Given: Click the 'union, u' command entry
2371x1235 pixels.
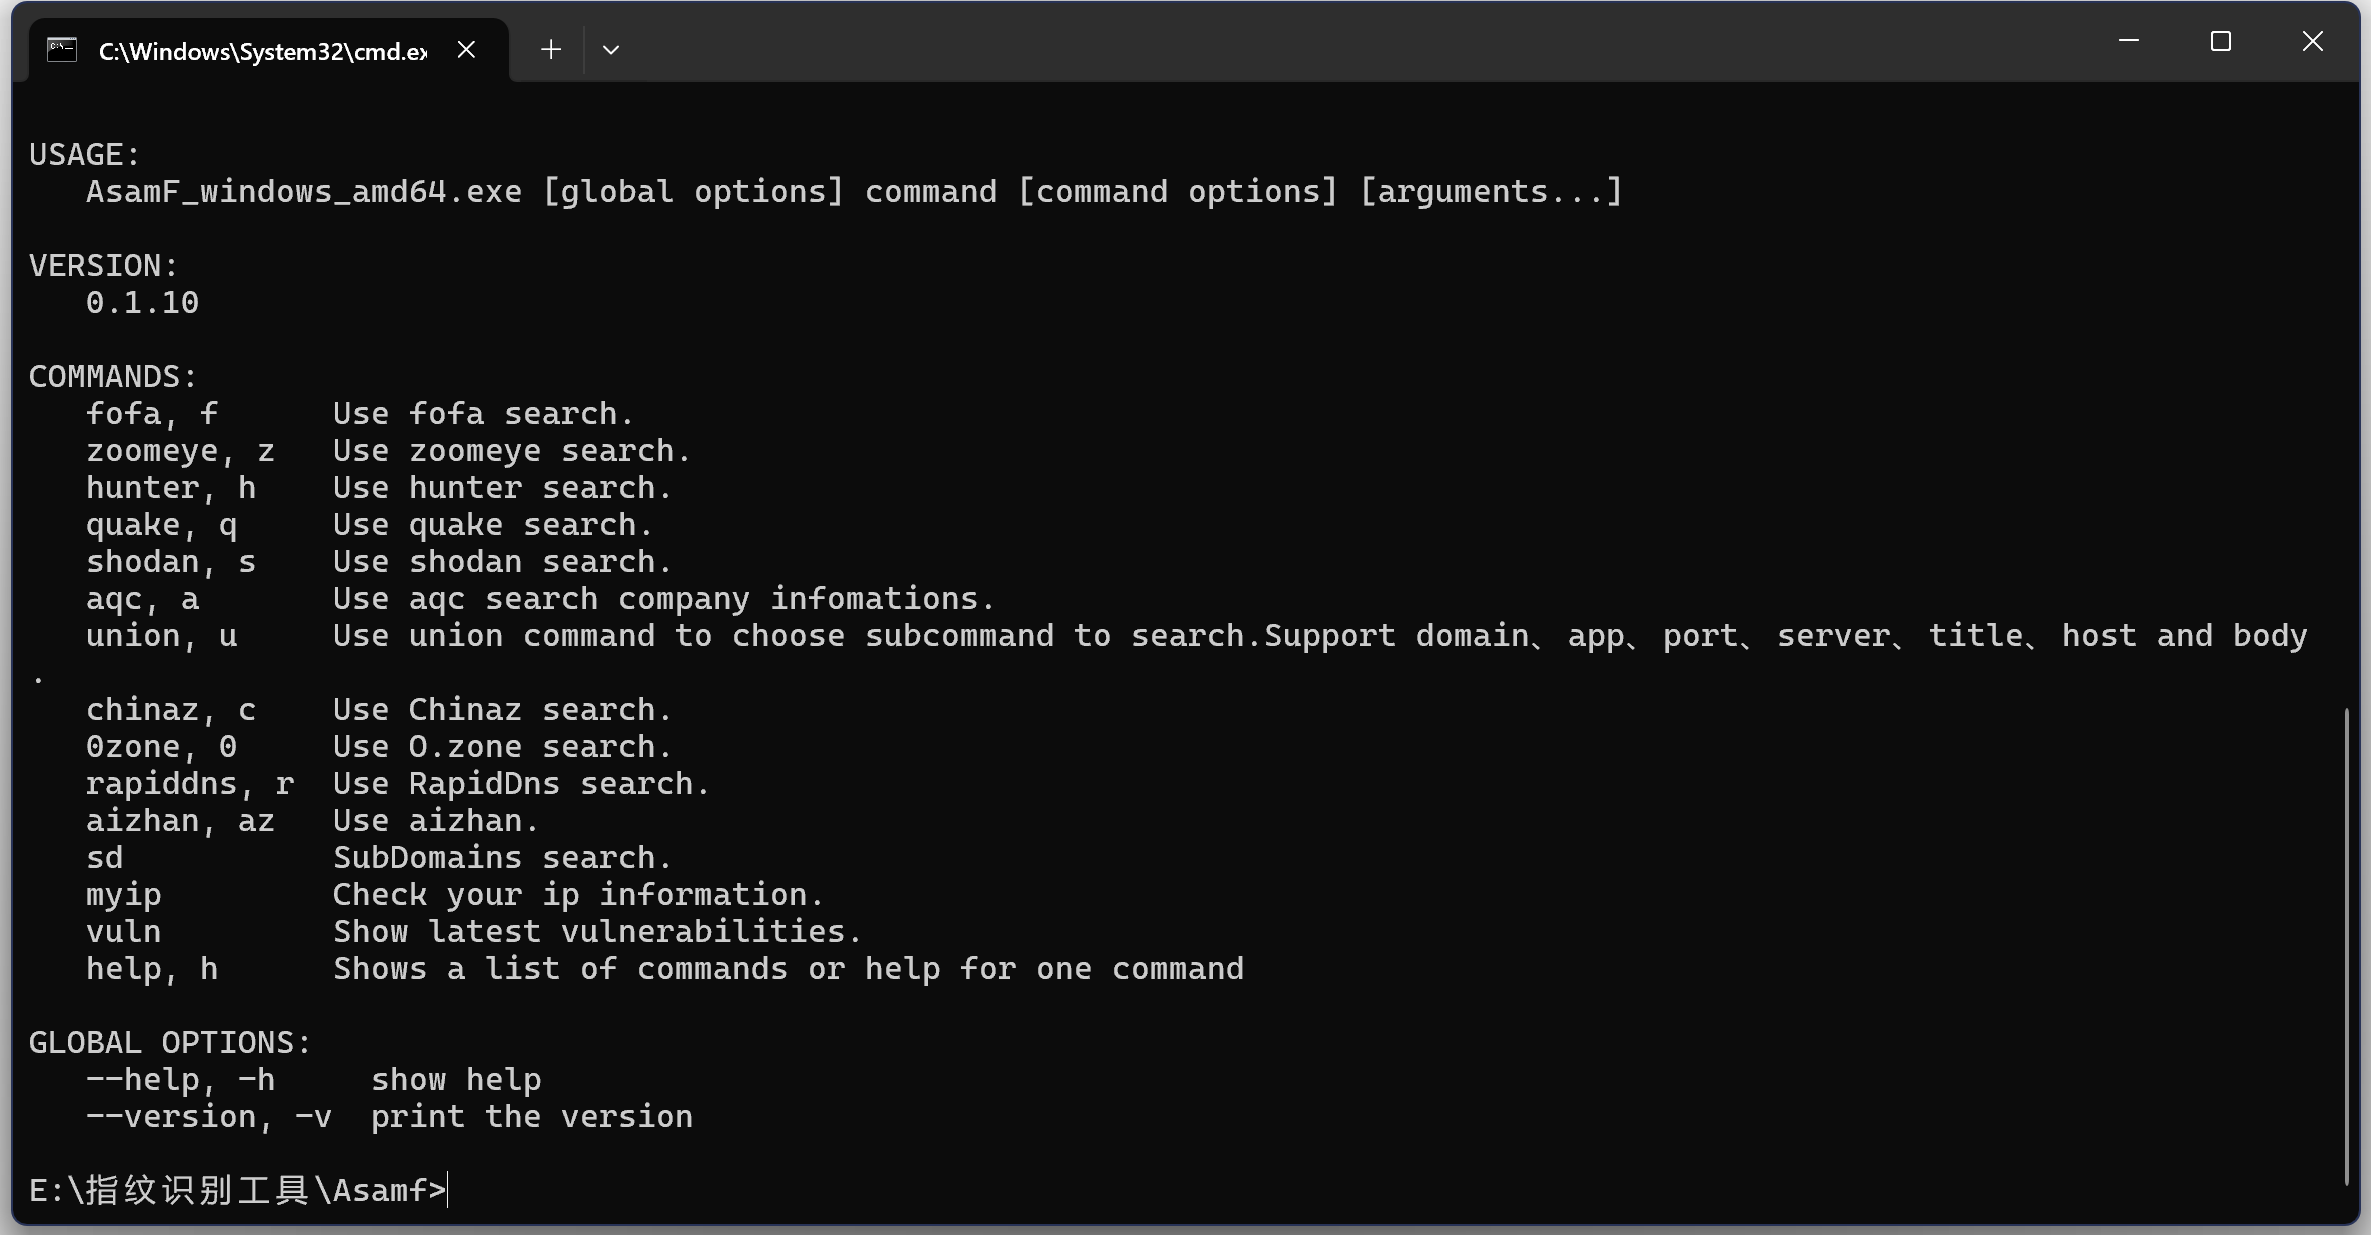Looking at the screenshot, I should pyautogui.click(x=161, y=636).
